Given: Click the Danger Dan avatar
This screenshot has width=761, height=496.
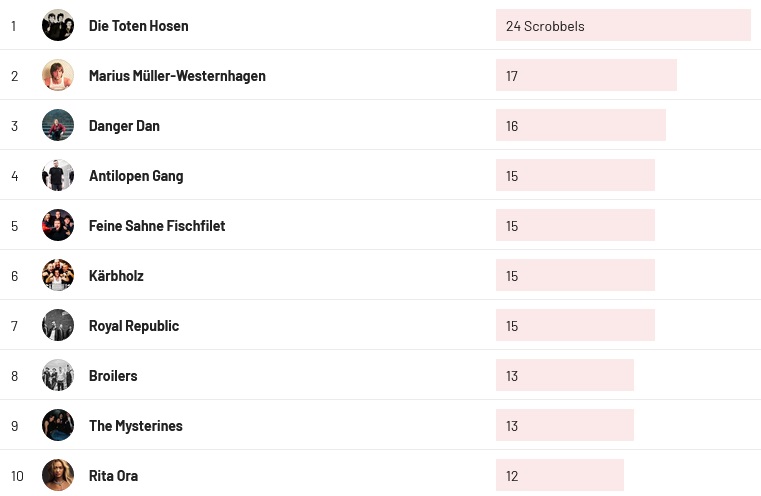Looking at the screenshot, I should coord(58,125).
